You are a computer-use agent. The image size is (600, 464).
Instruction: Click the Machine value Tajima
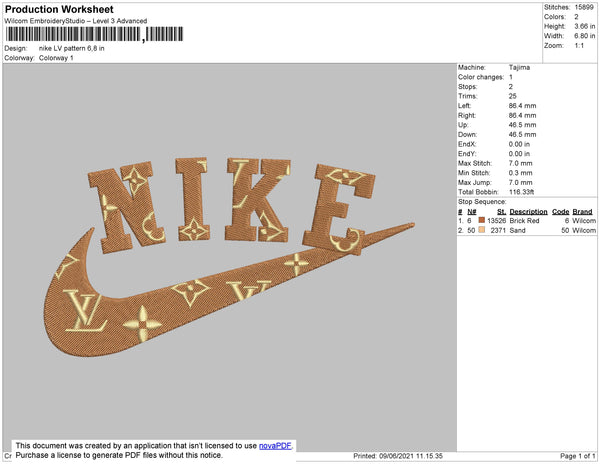coord(519,67)
